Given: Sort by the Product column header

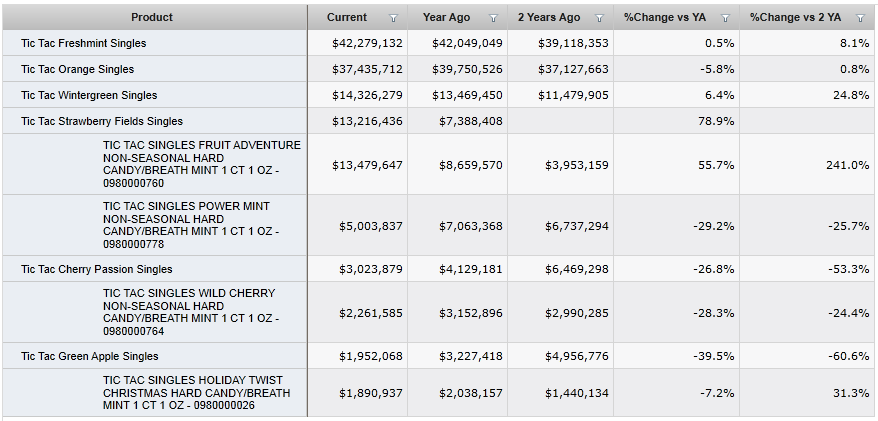Looking at the screenshot, I should (x=152, y=17).
